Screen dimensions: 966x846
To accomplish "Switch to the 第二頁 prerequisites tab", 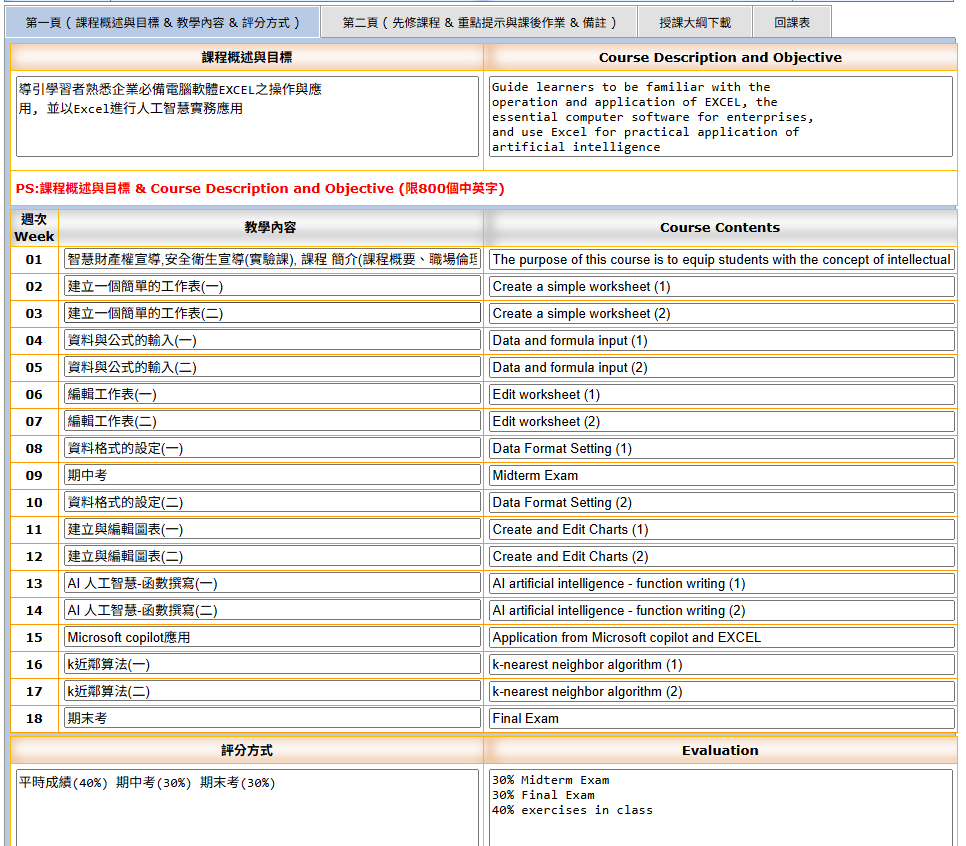I will (x=479, y=22).
